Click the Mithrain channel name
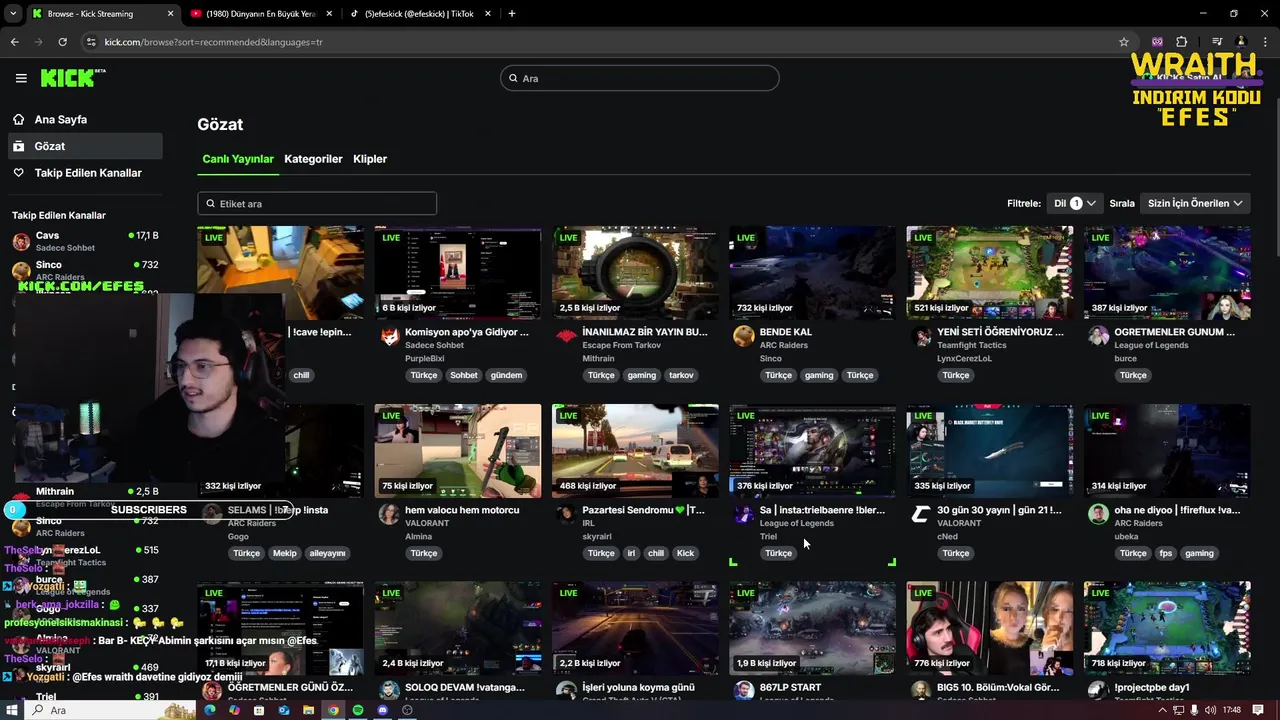Viewport: 1280px width, 720px height. [598, 358]
